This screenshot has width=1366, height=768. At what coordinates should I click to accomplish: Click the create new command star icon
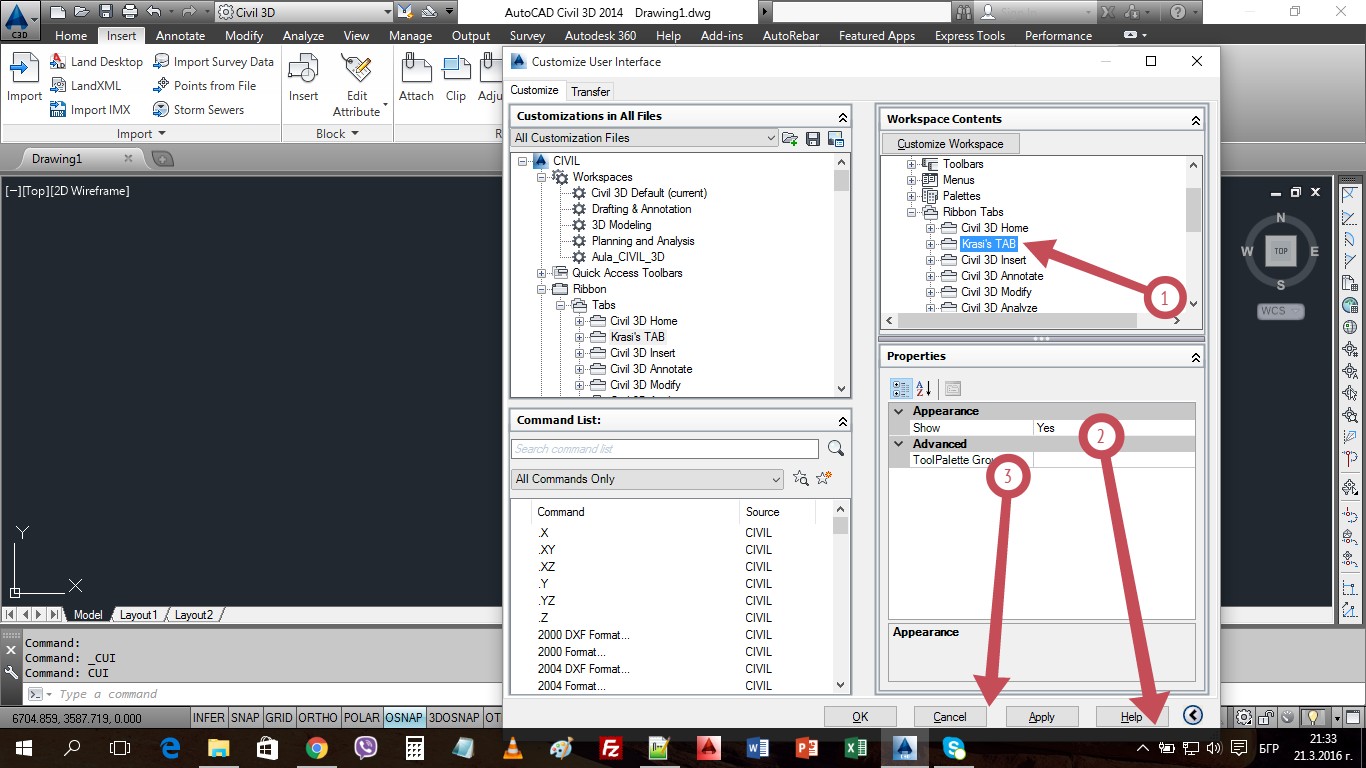(824, 479)
